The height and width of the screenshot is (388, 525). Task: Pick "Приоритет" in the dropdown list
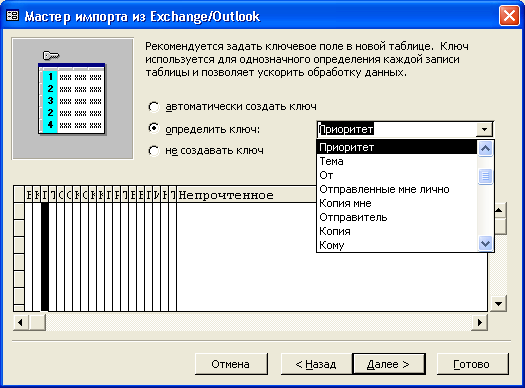point(397,147)
